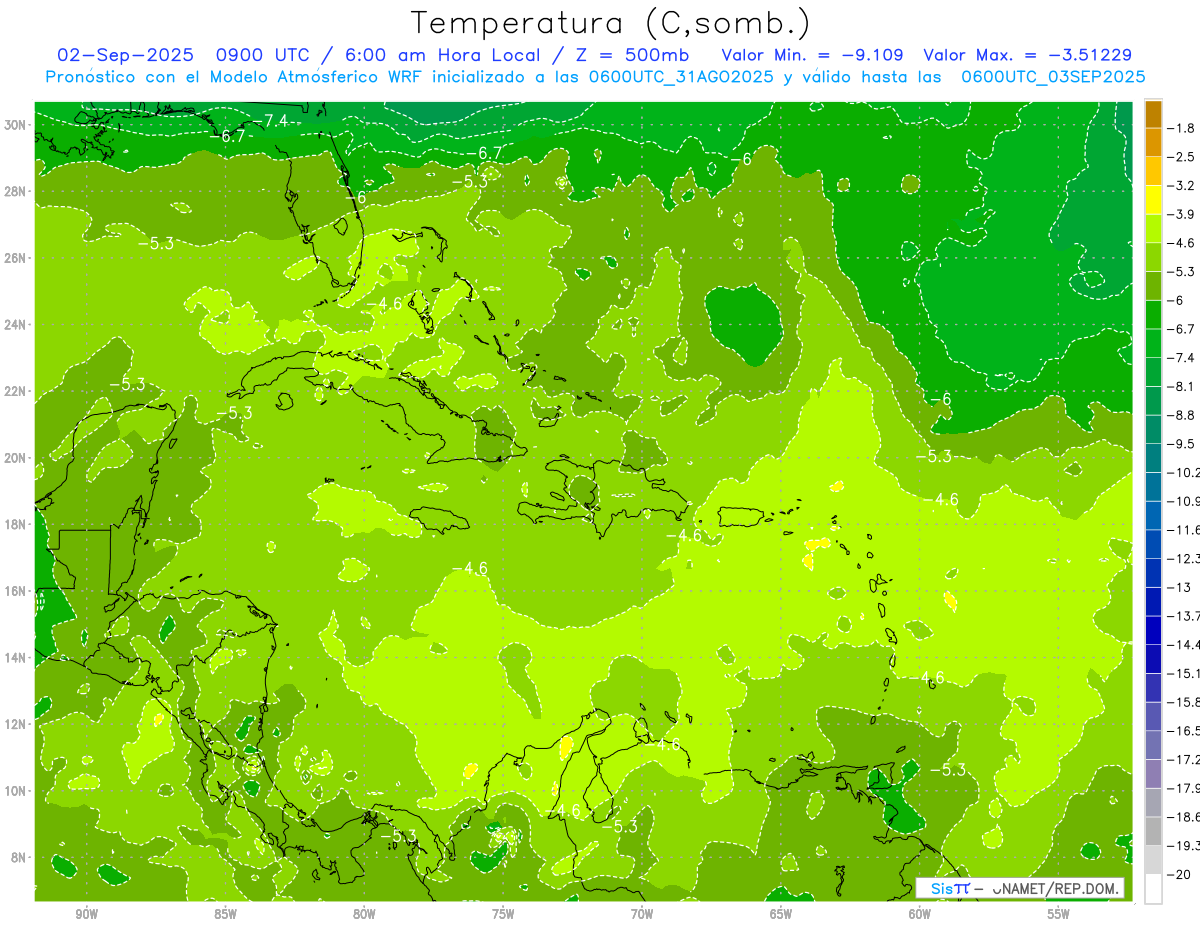Screen dimensions: 1200x927
Task: Click the "-10.2" color scale value
Action: [1183, 472]
